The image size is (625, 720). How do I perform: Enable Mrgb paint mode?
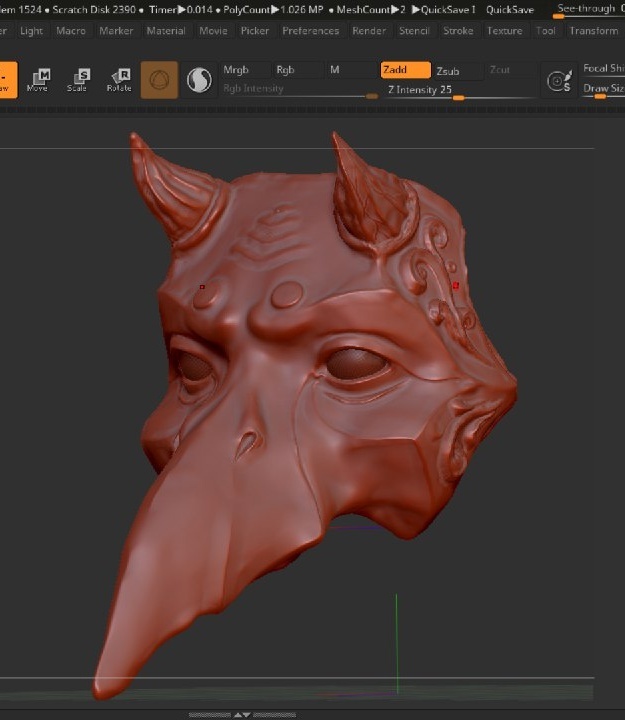tap(238, 70)
